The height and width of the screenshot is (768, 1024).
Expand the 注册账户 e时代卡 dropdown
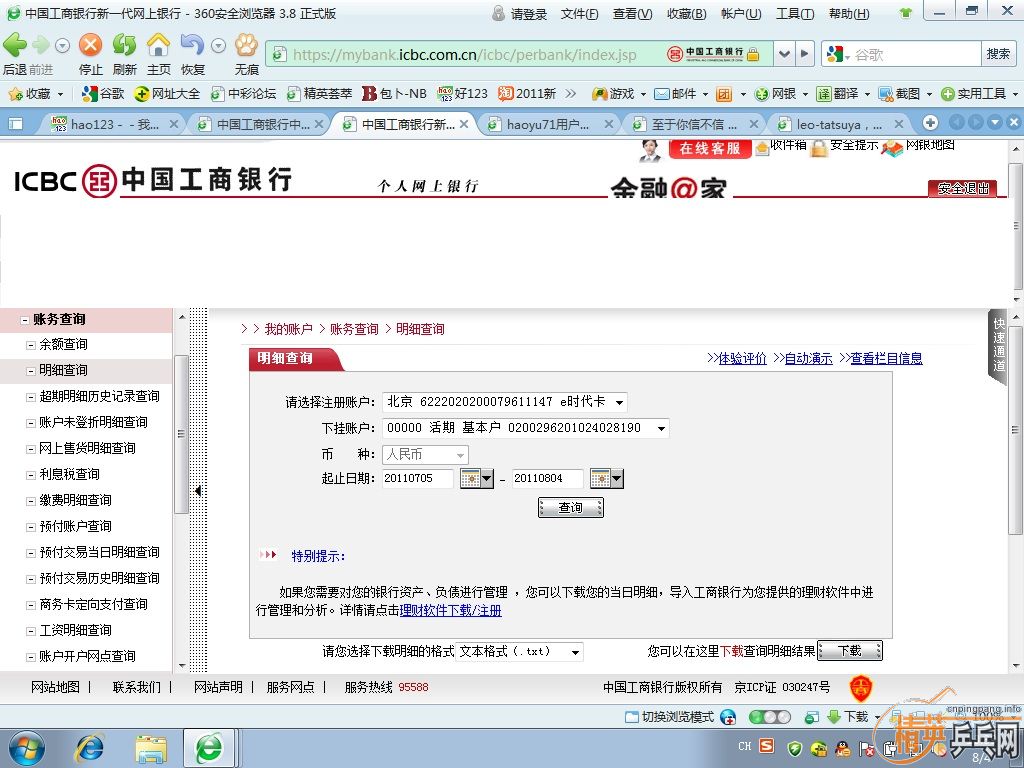pos(619,402)
